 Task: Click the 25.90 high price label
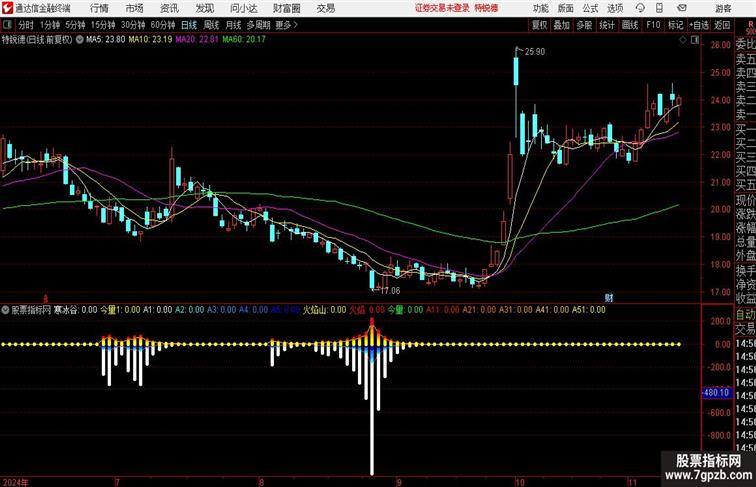click(535, 52)
